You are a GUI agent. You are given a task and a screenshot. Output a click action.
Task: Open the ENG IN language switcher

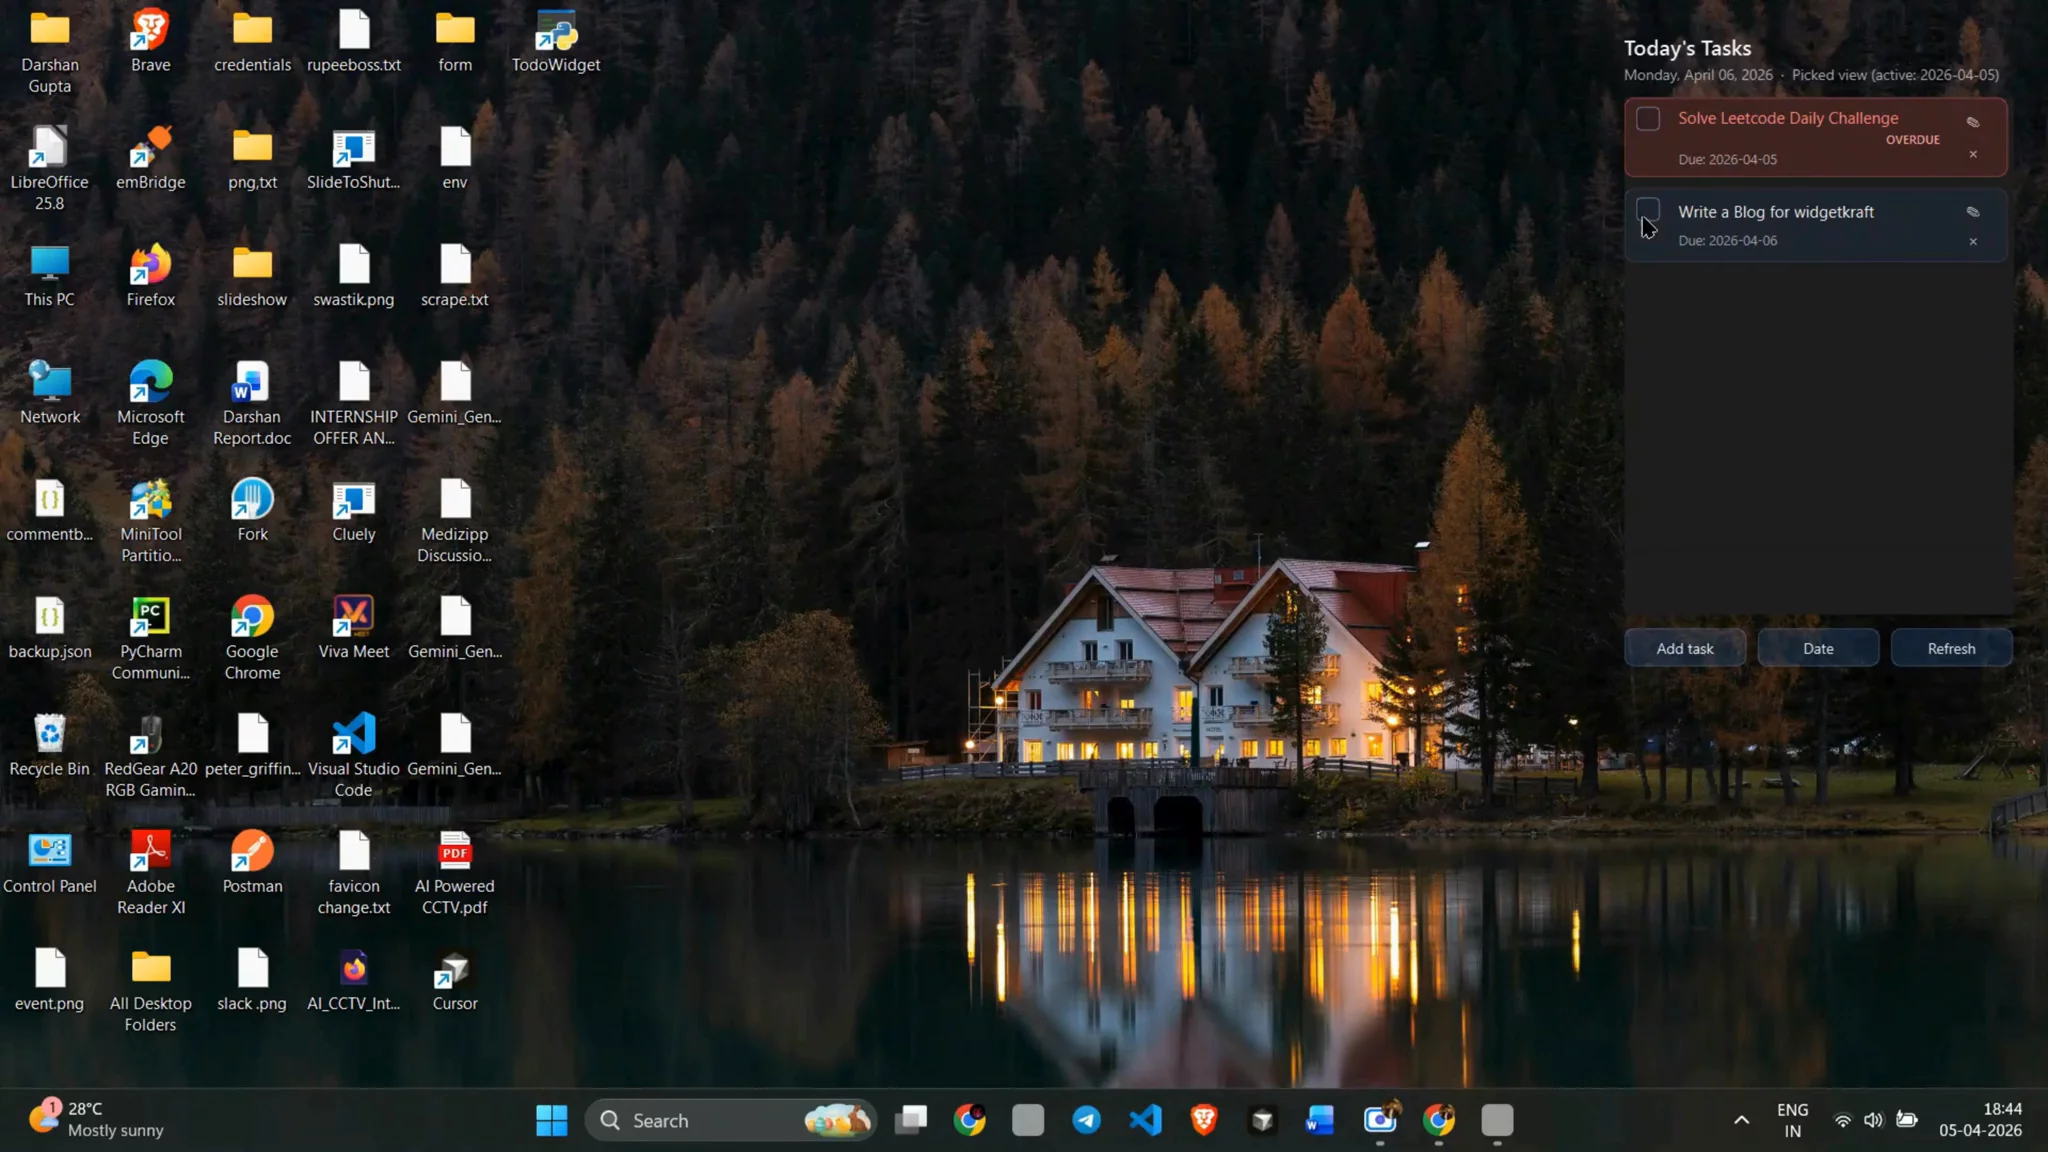(1792, 1120)
